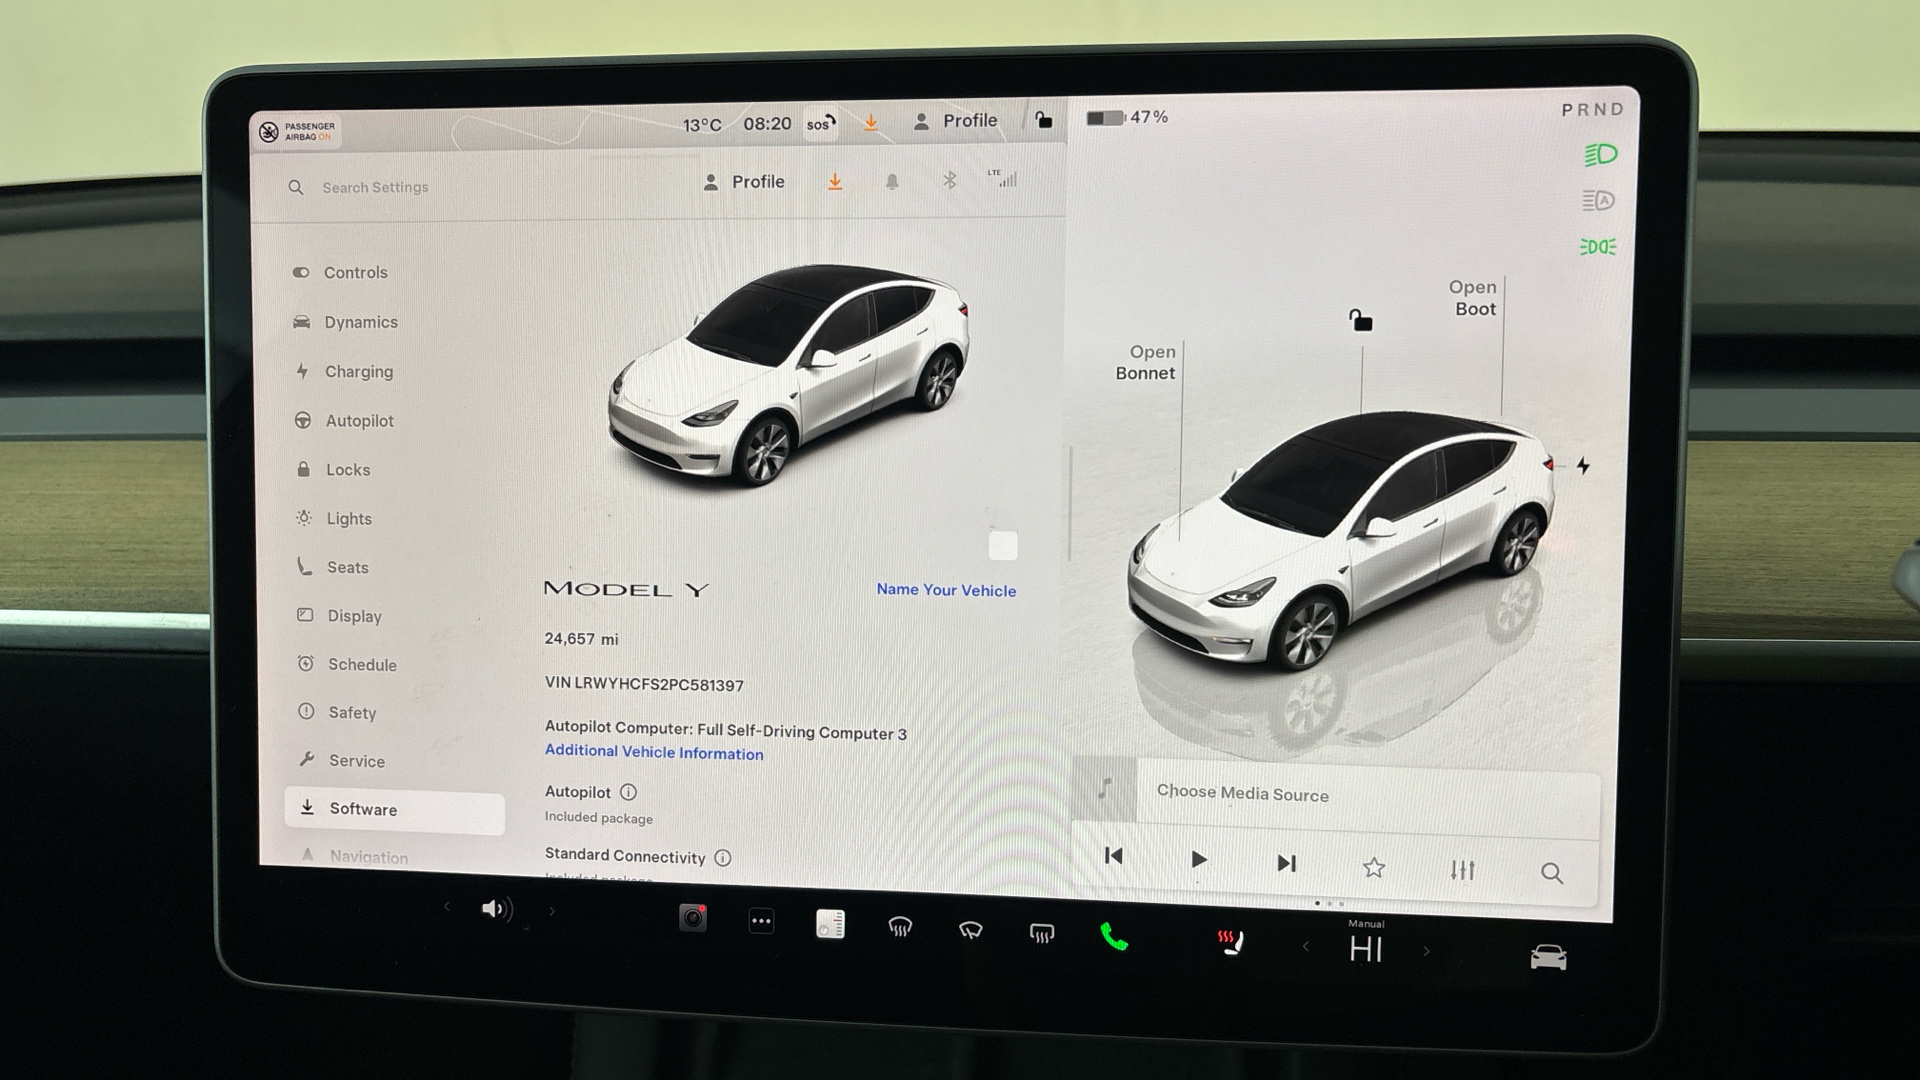Tap the windscreen wiper icon
The width and height of the screenshot is (1920, 1080).
pos(970,931)
